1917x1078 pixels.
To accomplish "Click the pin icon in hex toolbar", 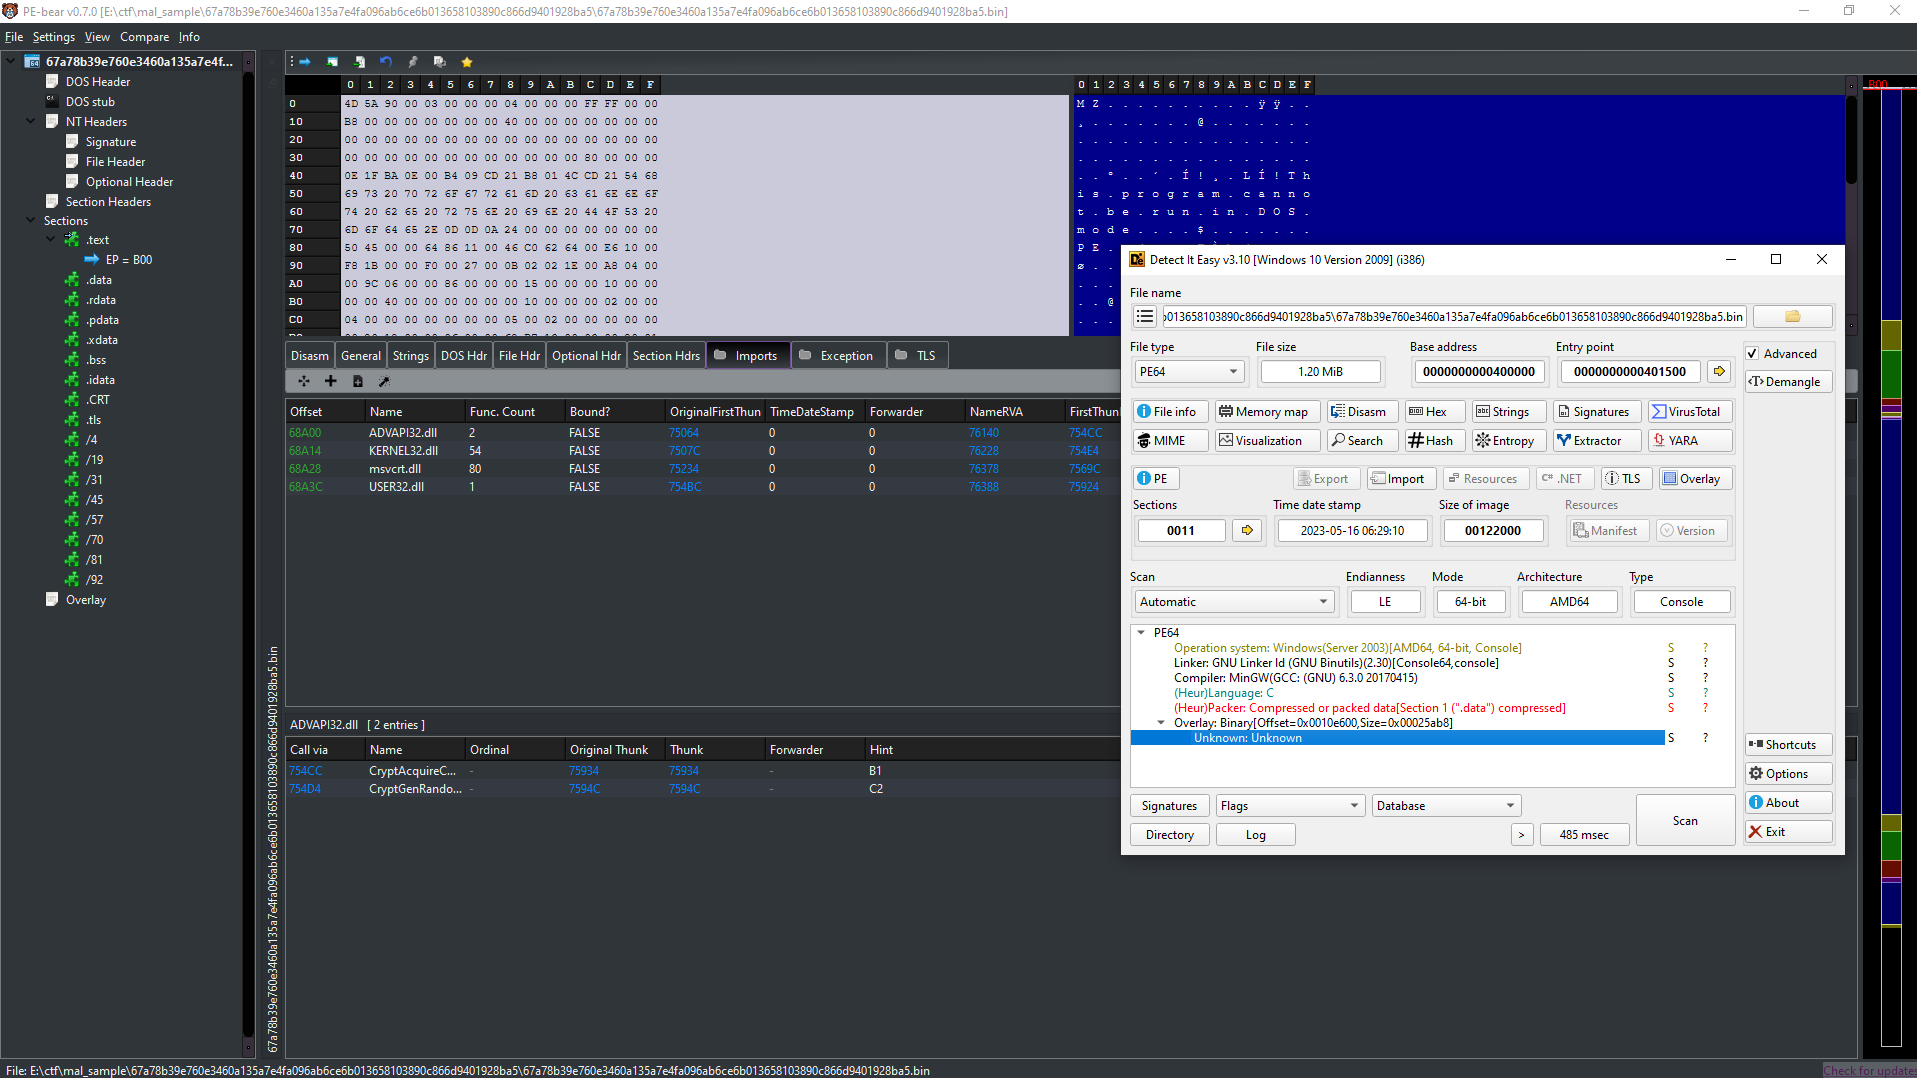I will click(x=413, y=62).
